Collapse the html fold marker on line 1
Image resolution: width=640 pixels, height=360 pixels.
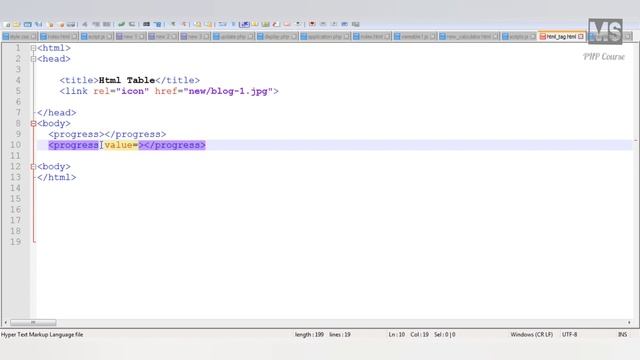[x=33, y=48]
